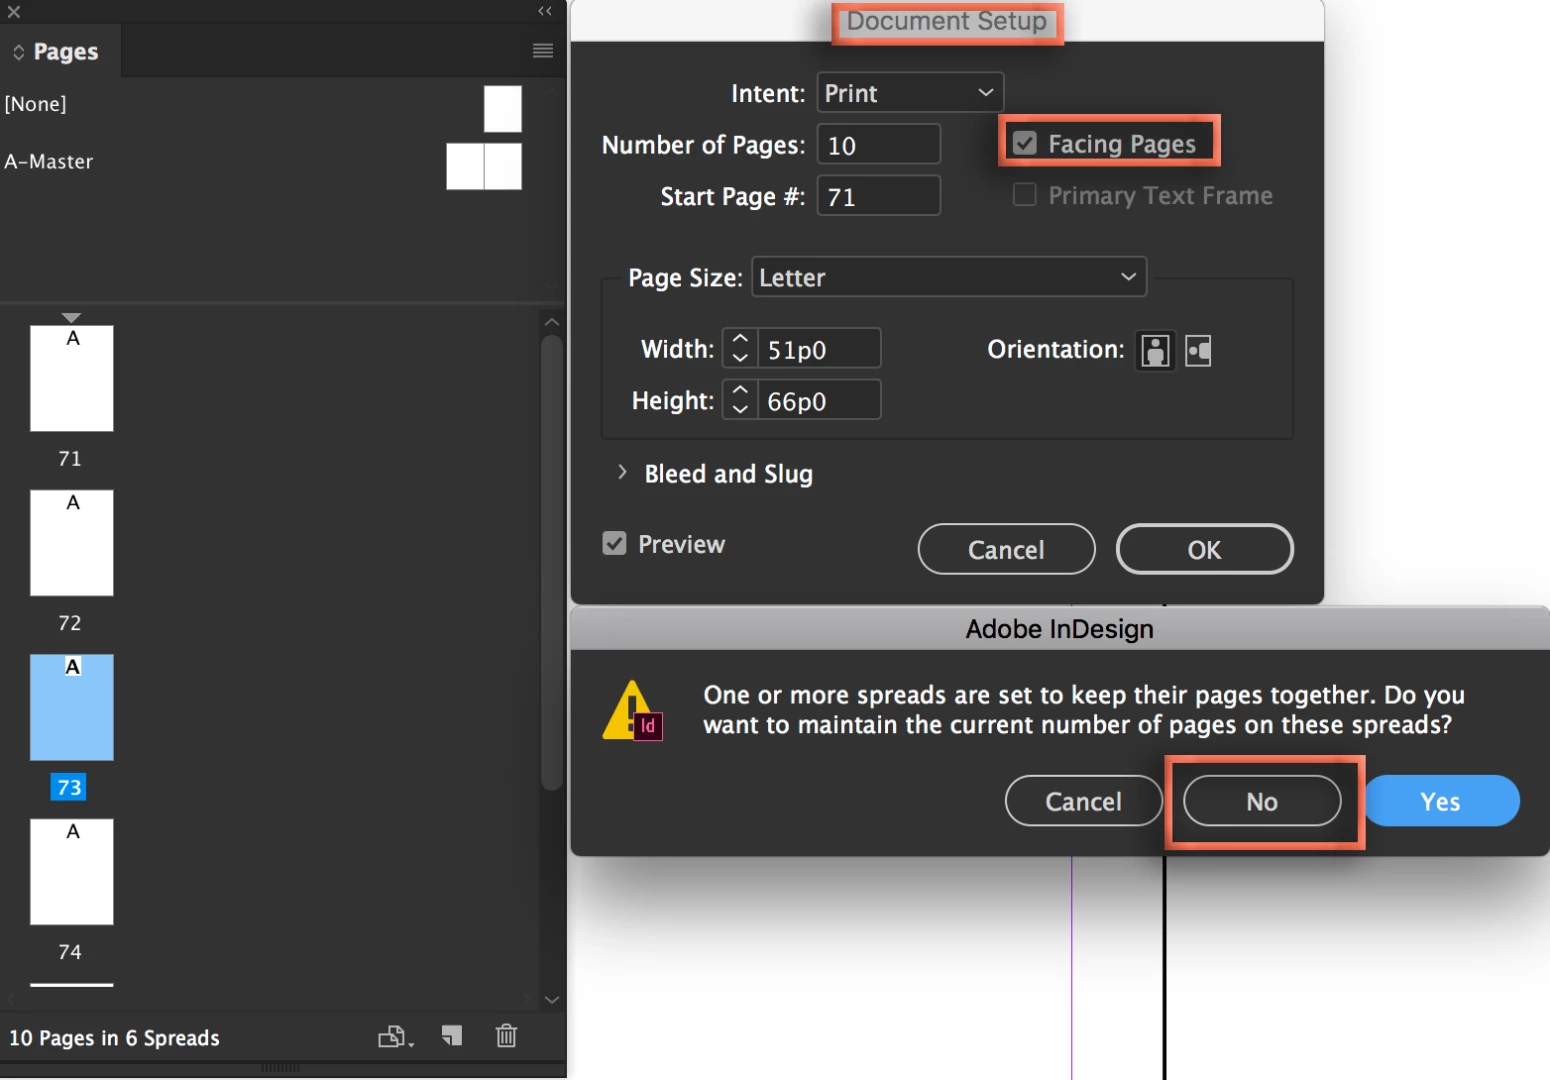This screenshot has height=1080, width=1550.
Task: Click the Create New Page icon
Action: (x=452, y=1036)
